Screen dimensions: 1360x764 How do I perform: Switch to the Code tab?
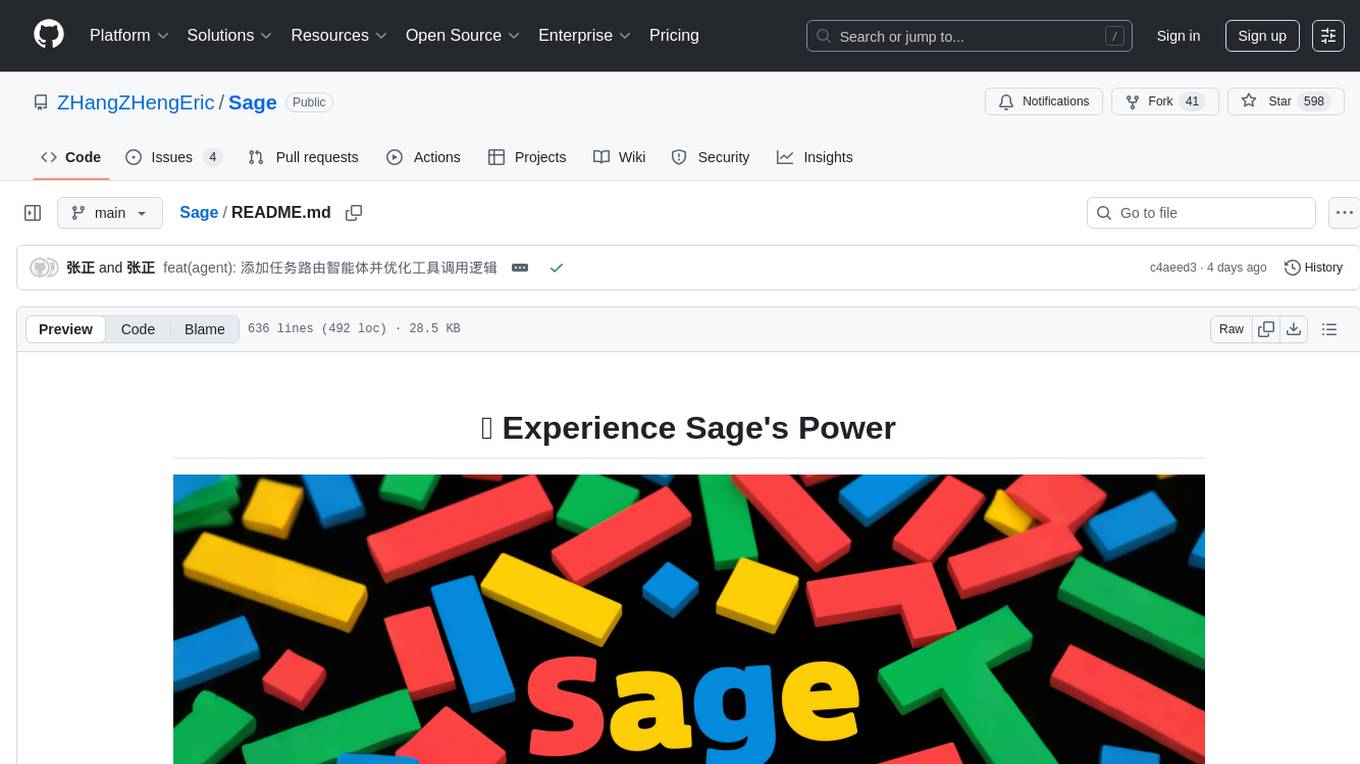click(x=71, y=157)
